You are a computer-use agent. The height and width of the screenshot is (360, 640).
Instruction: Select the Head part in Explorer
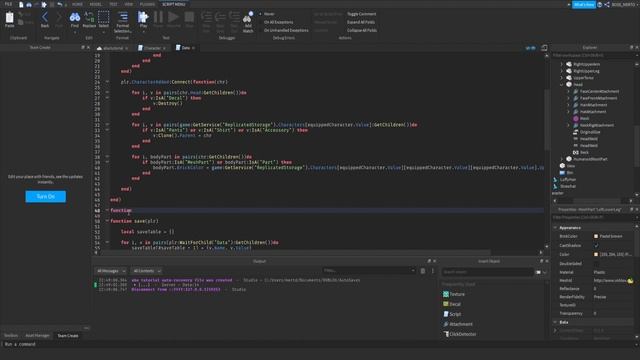click(578, 84)
